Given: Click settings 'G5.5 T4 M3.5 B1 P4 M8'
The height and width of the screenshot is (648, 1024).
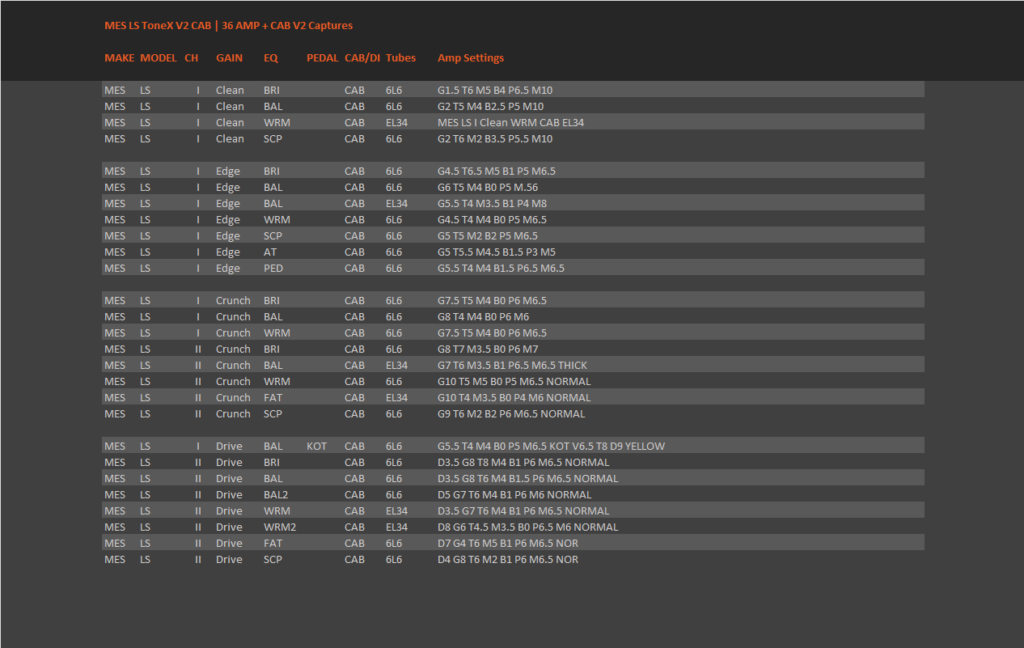Looking at the screenshot, I should click(492, 204).
